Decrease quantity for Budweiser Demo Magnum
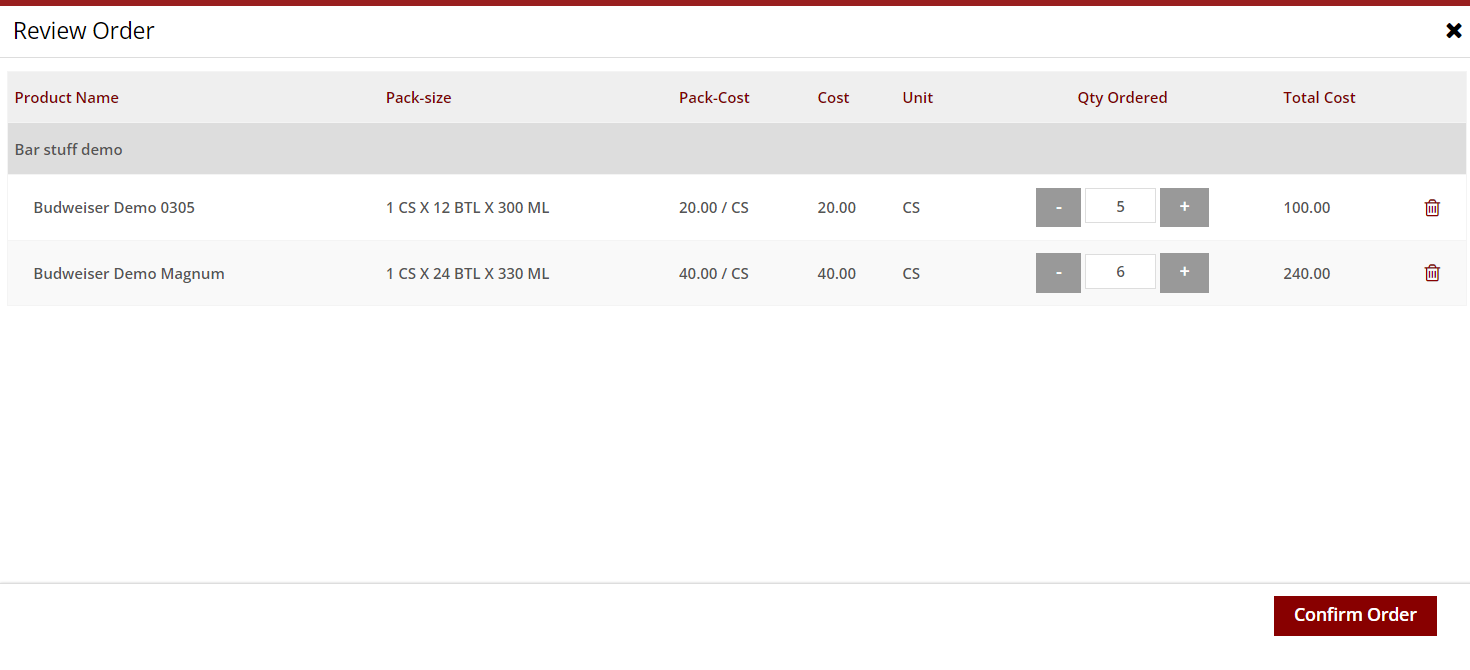The width and height of the screenshot is (1470, 670). [x=1058, y=273]
